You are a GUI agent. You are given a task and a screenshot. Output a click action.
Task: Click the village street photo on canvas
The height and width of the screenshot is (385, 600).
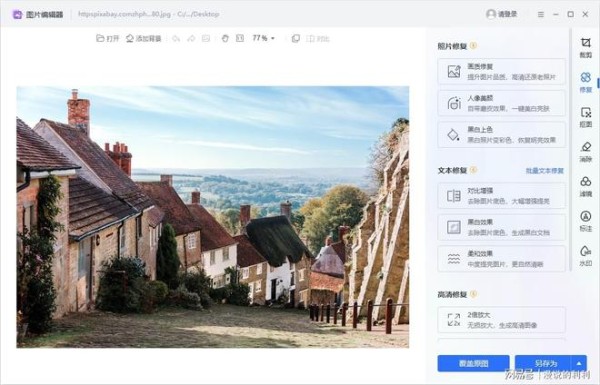212,217
